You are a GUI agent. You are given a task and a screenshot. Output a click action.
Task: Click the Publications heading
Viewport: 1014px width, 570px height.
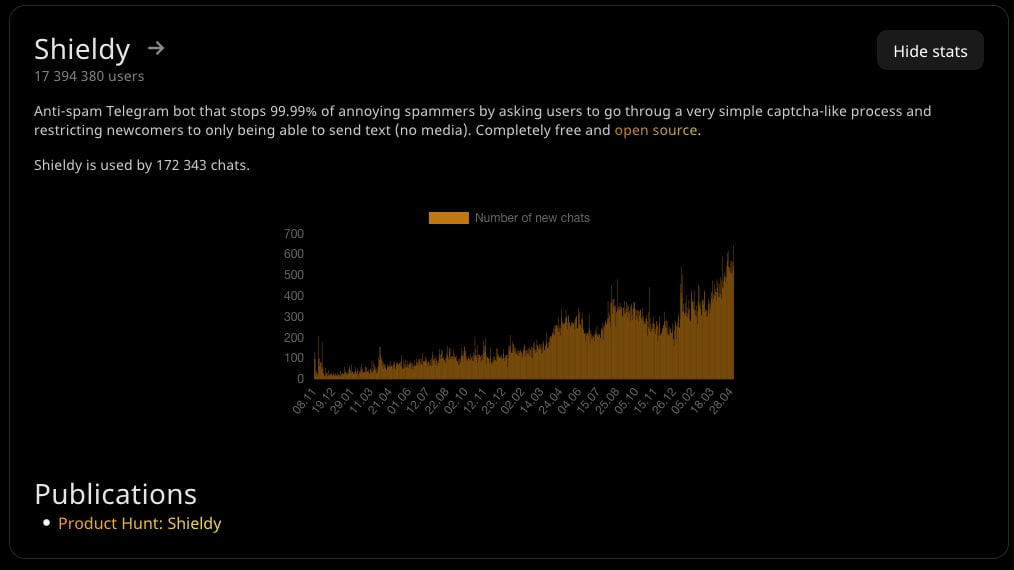pyautogui.click(x=115, y=494)
